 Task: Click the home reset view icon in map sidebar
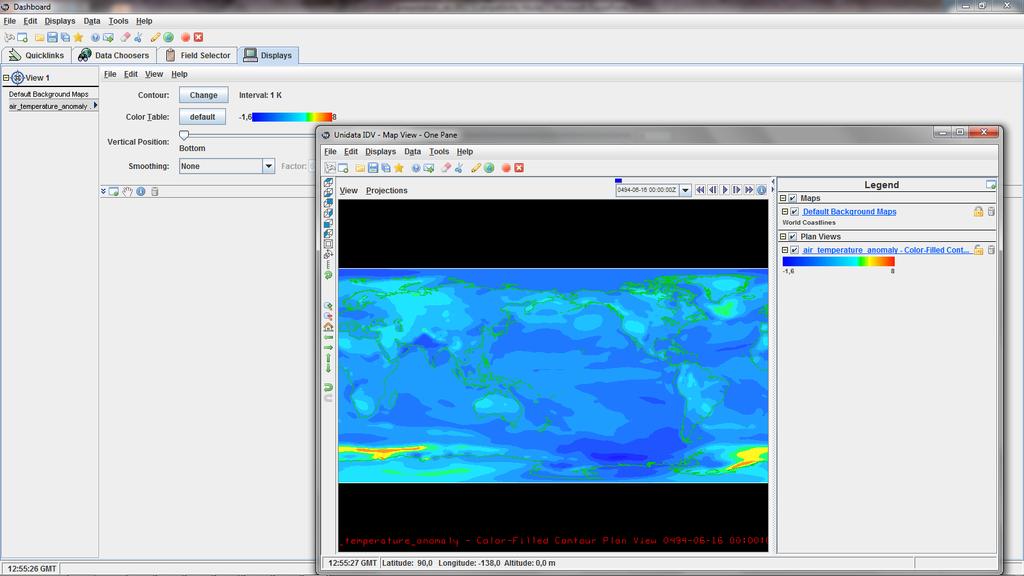click(x=328, y=327)
